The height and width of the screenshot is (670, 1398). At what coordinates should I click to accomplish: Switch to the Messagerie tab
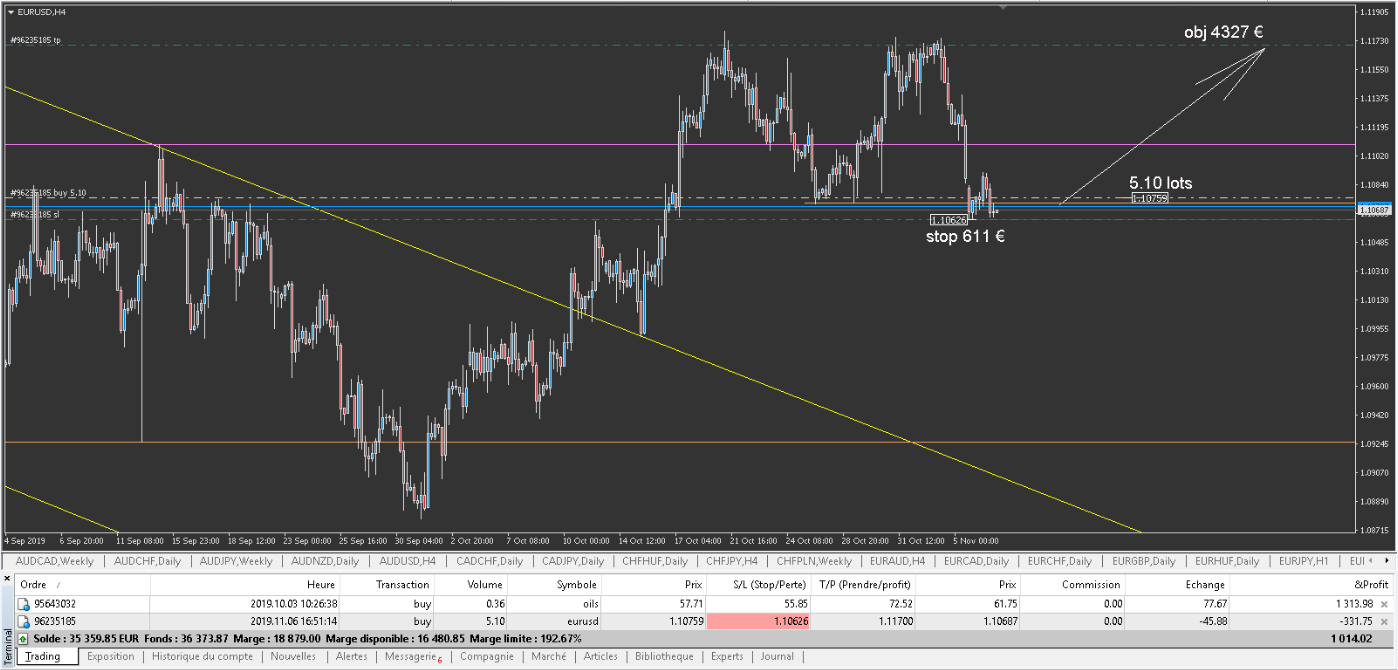point(410,657)
